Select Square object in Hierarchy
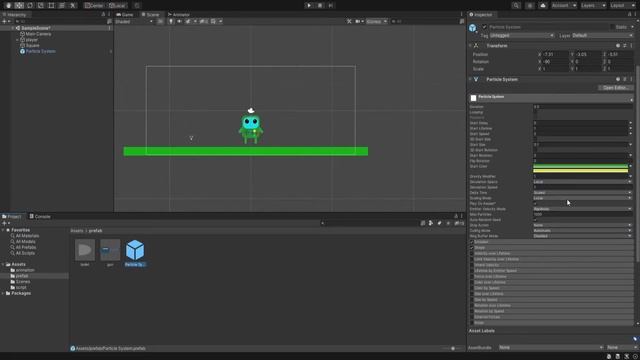 coord(32,45)
